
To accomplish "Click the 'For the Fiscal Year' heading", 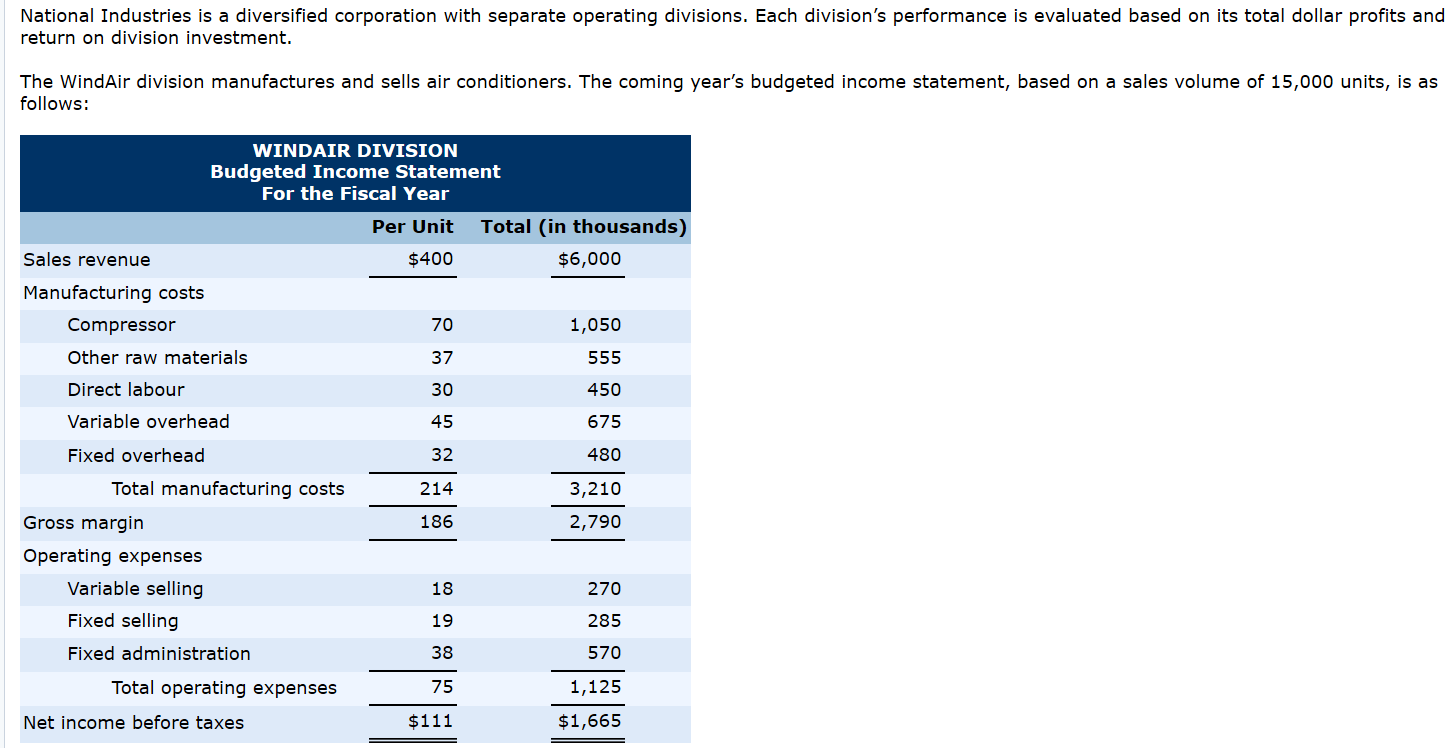I will pyautogui.click(x=355, y=194).
